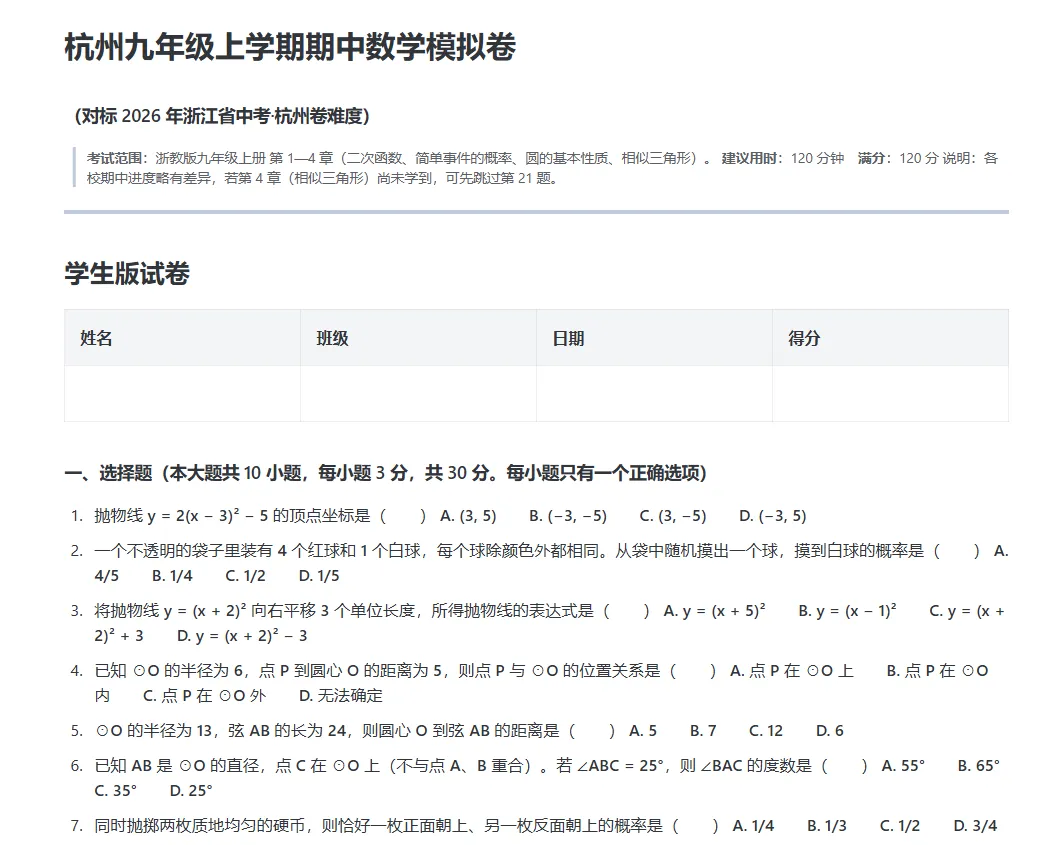Click question 7 option C. 1/2
The height and width of the screenshot is (845, 1064).
[x=900, y=826]
